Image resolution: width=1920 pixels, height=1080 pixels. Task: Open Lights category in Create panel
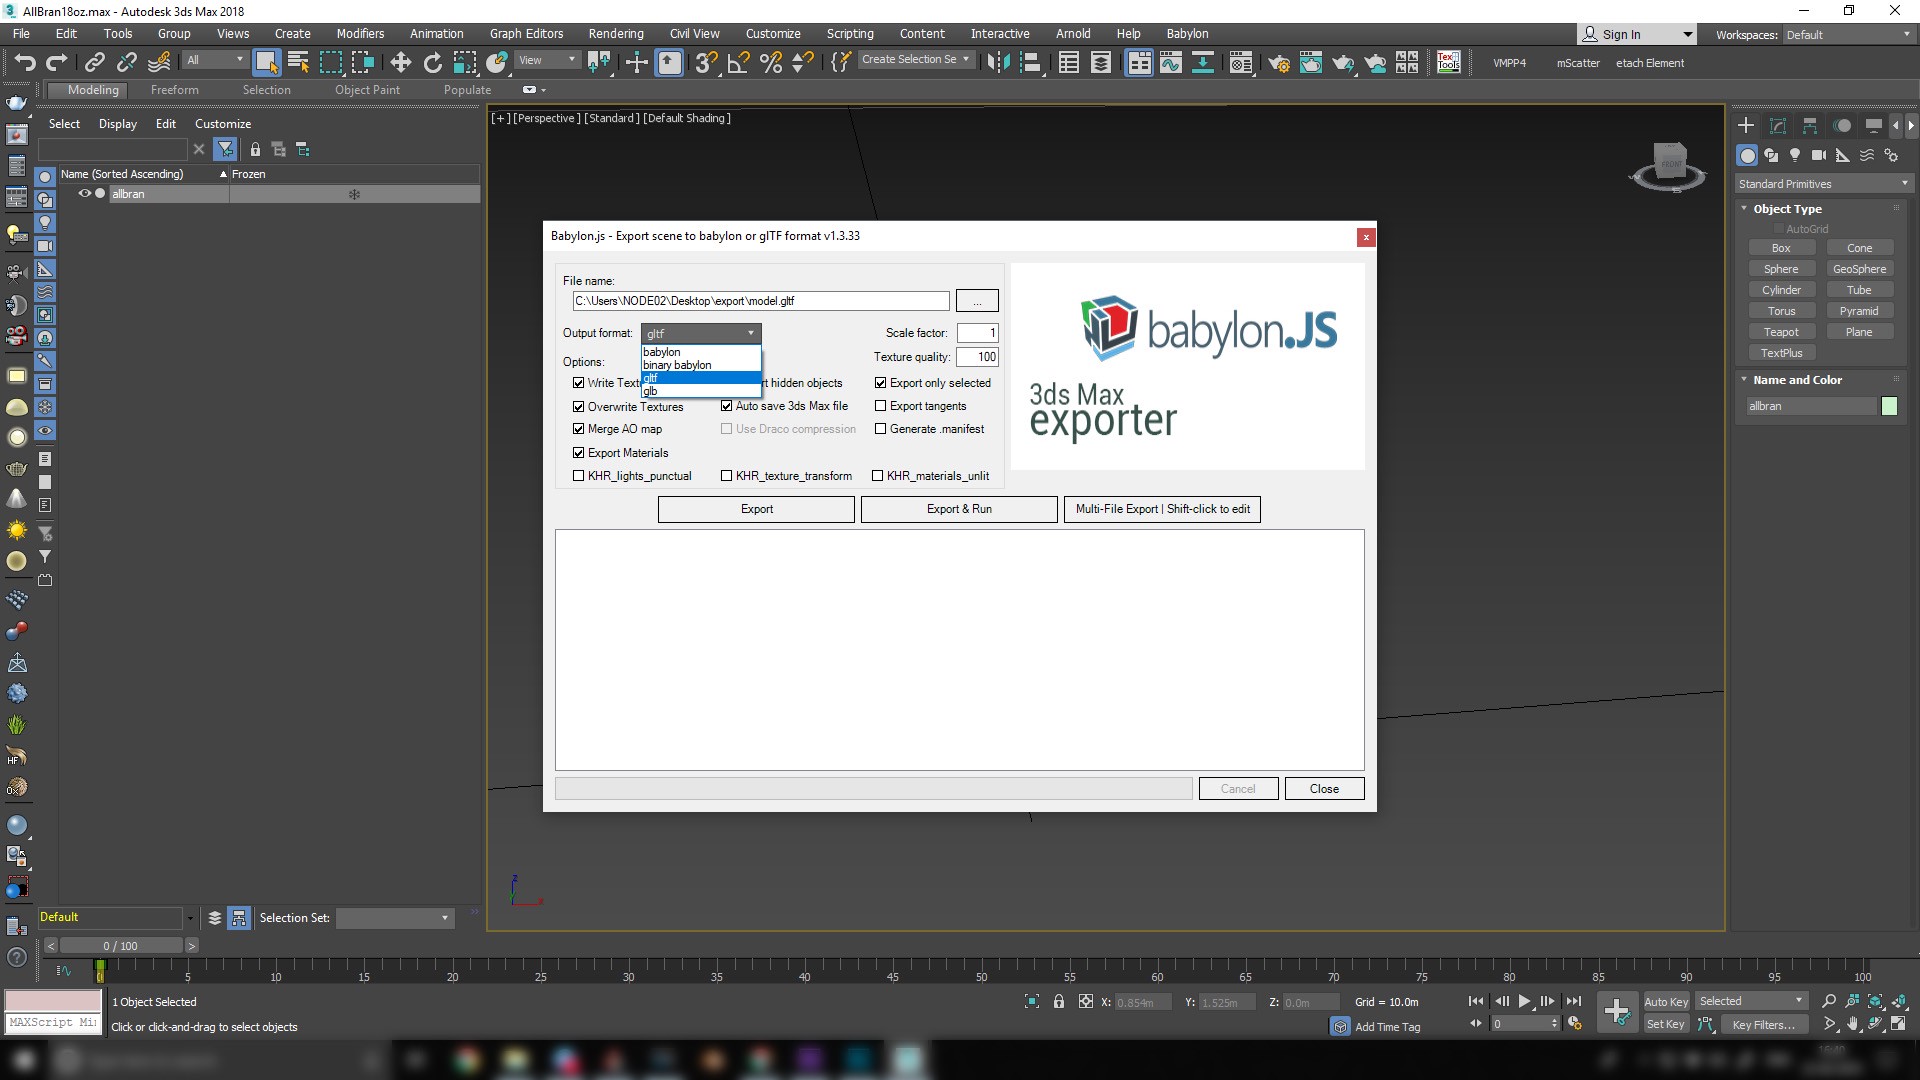point(1795,155)
